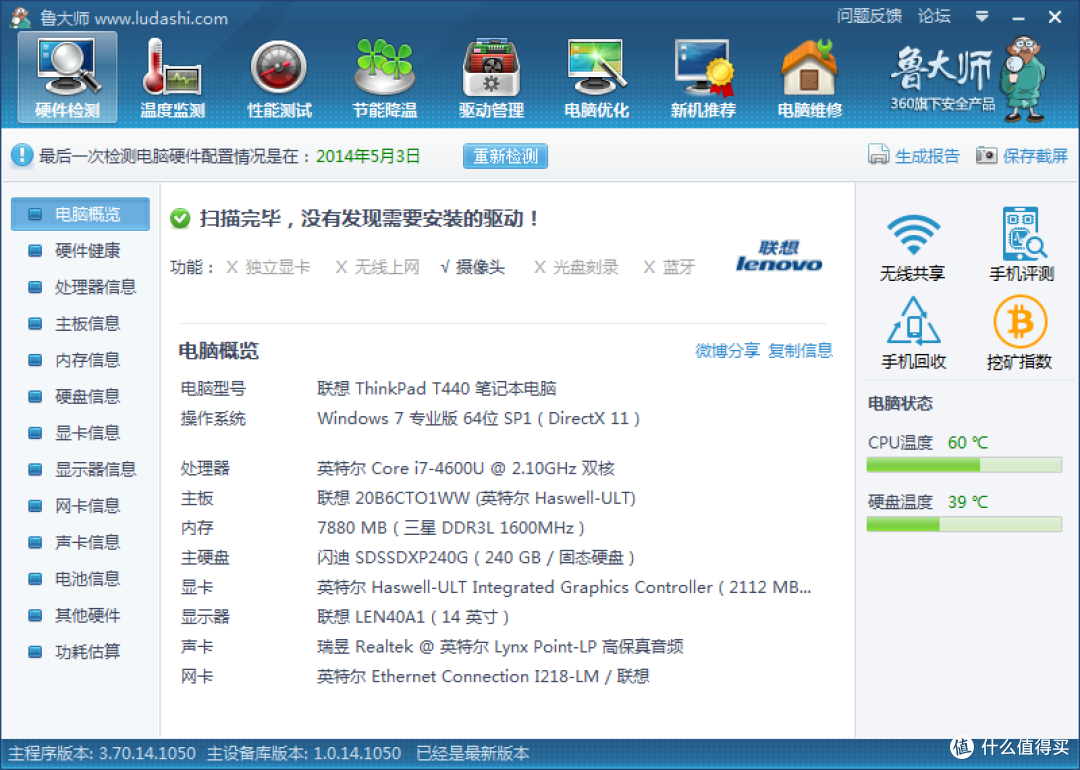The height and width of the screenshot is (770, 1080).
Task: Click the 摄像头 feature label
Action: pyautogui.click(x=480, y=267)
